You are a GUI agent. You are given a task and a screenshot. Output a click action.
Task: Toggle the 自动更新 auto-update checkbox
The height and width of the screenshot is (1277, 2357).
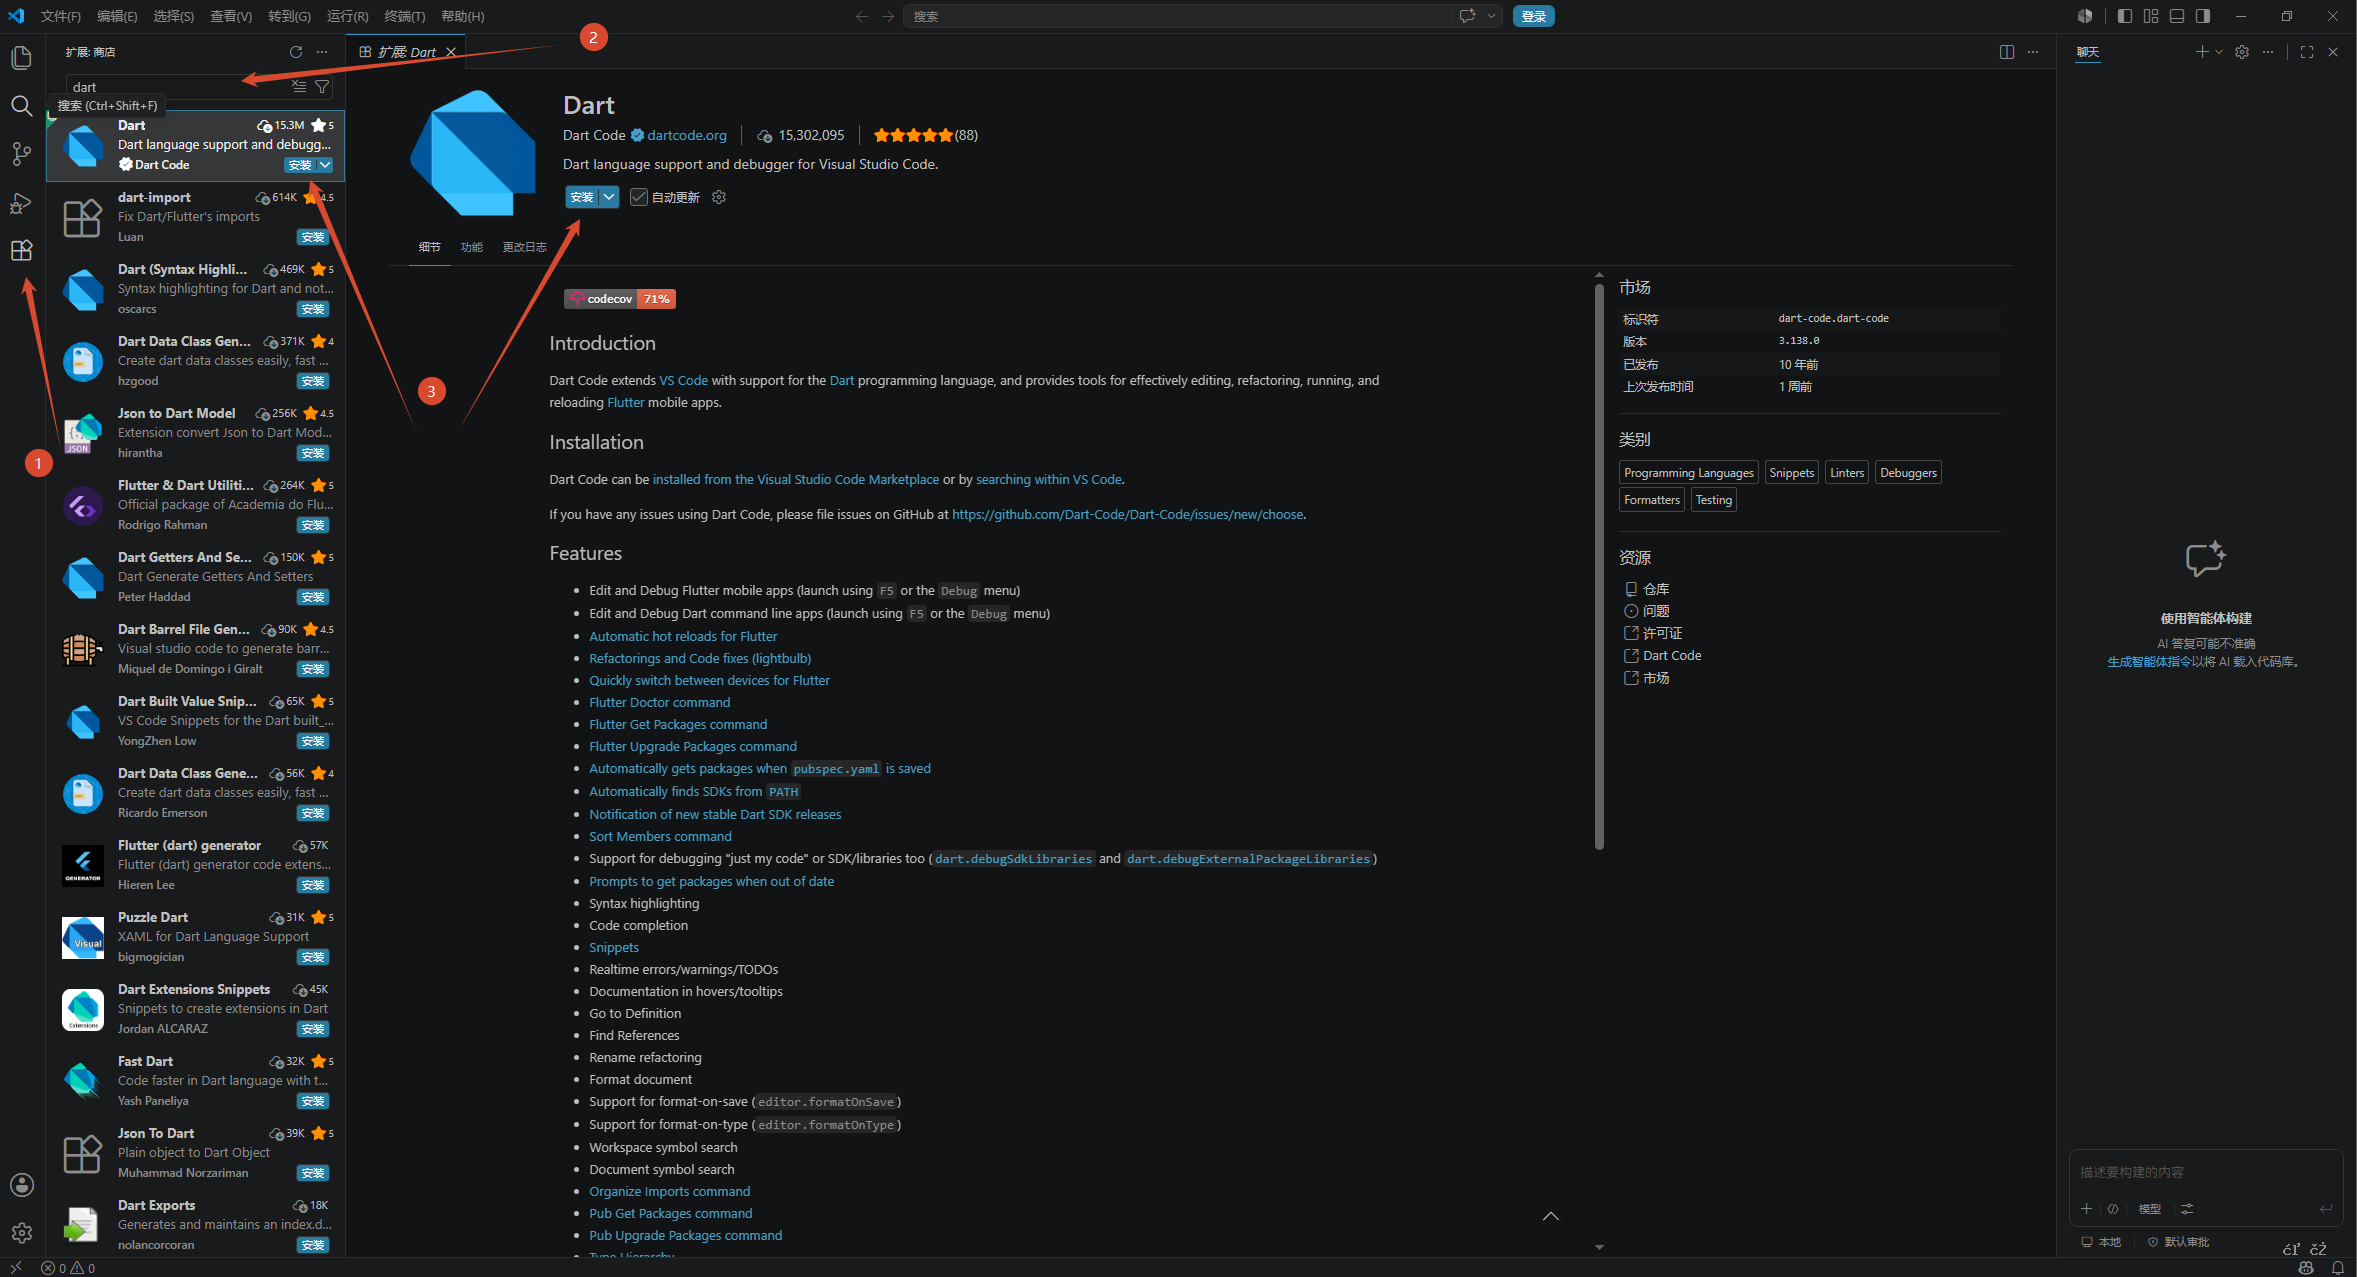638,197
